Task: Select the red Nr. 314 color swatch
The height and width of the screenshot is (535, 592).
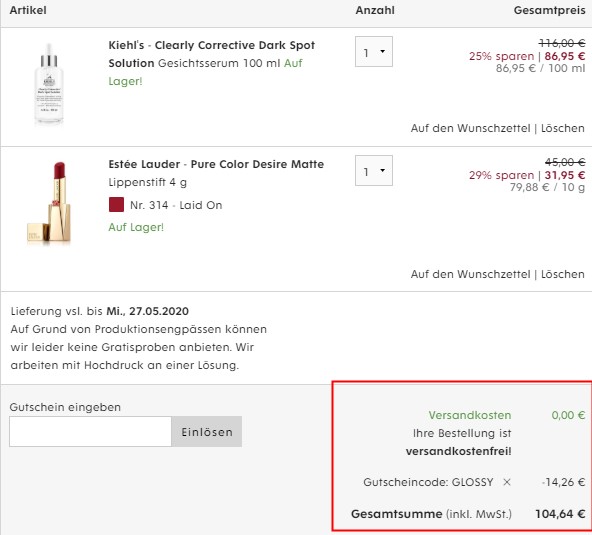Action: 116,205
